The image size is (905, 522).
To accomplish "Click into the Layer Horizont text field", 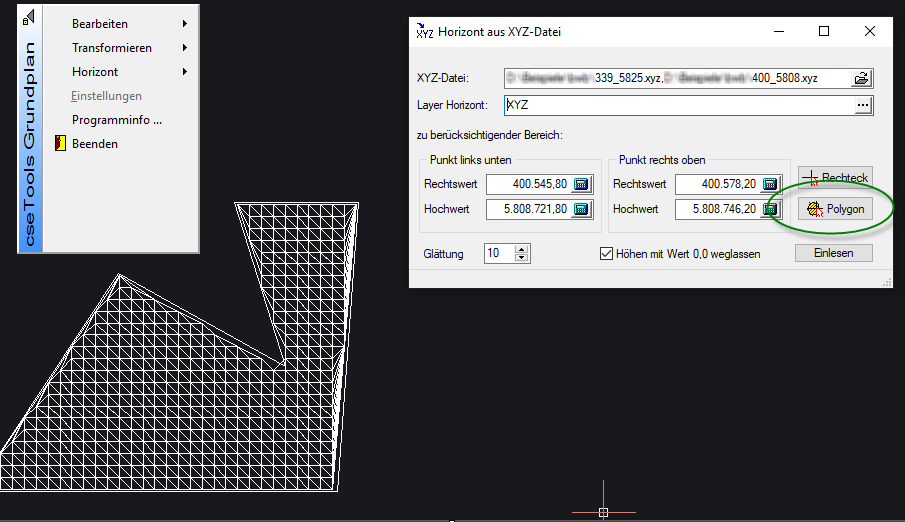I will (x=678, y=105).
